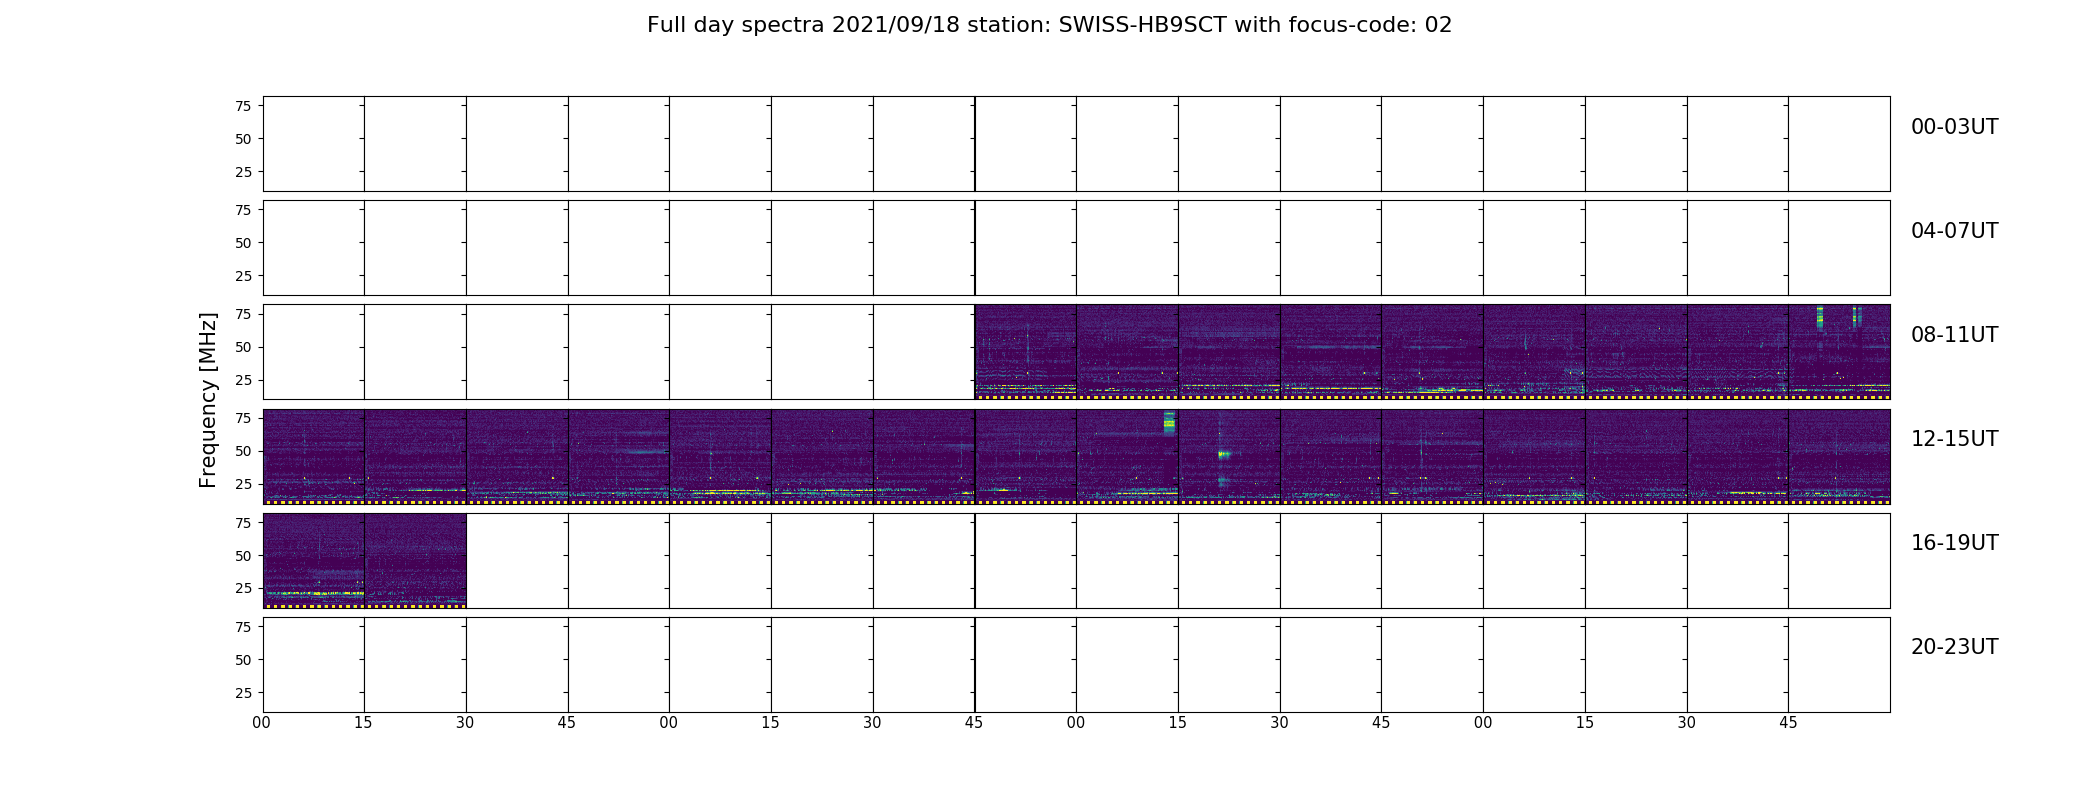2100x800 pixels.
Task: Click the '50' tick label in the 00-03UT row
Action: pyautogui.click(x=243, y=139)
